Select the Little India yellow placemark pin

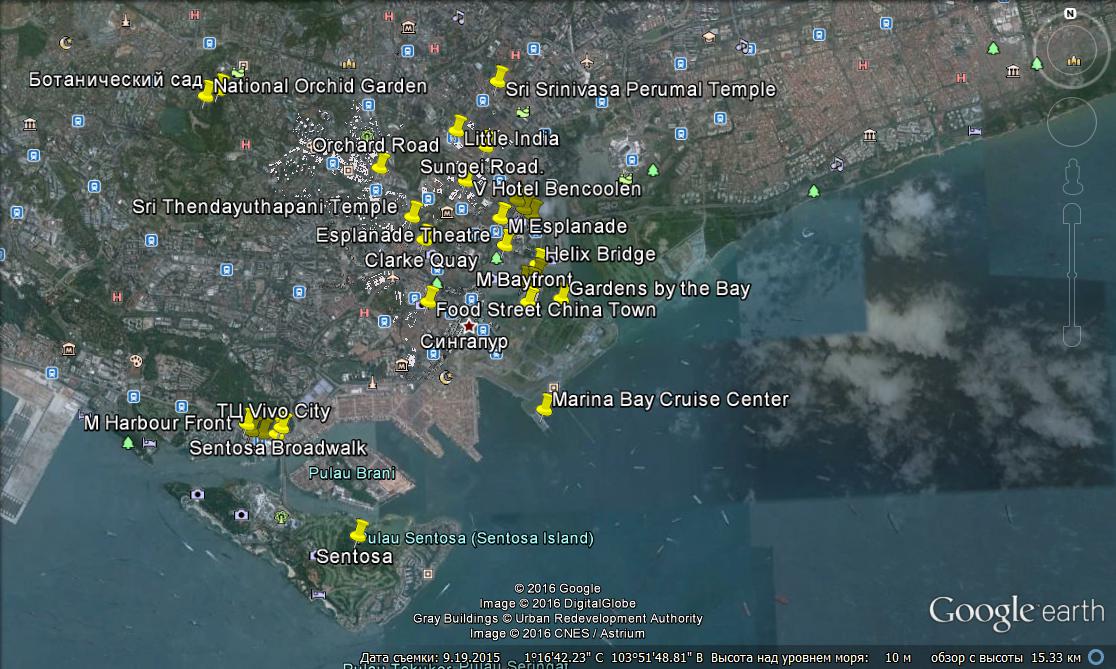458,126
